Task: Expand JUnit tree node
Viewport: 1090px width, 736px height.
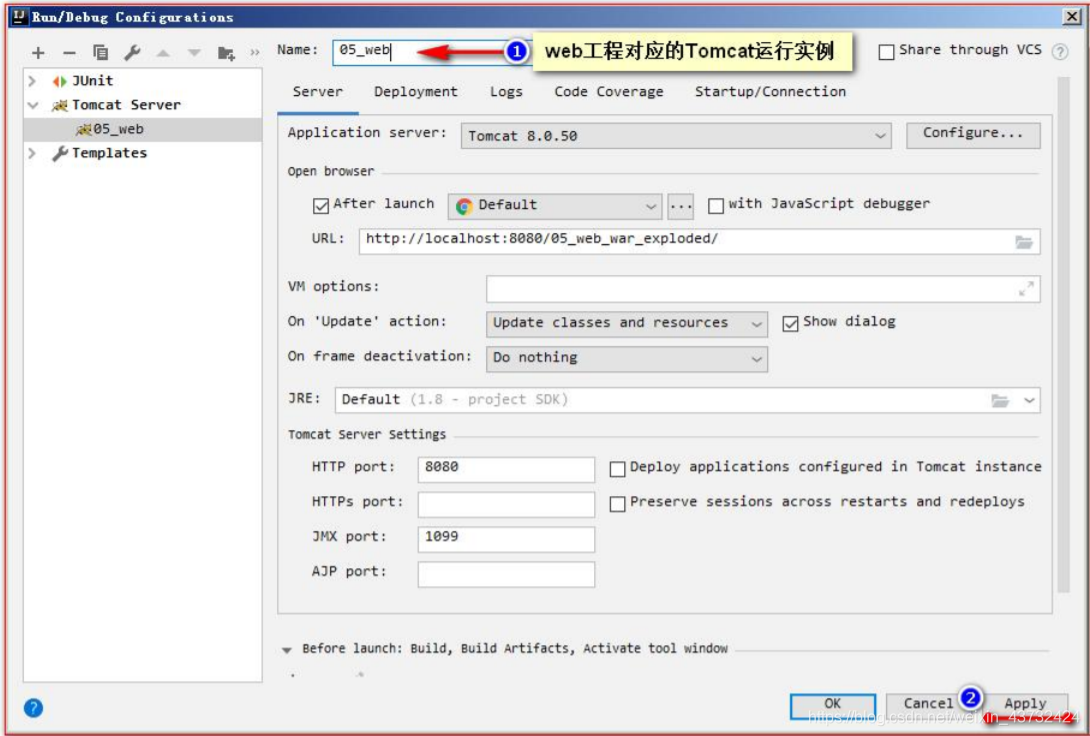Action: tap(32, 81)
